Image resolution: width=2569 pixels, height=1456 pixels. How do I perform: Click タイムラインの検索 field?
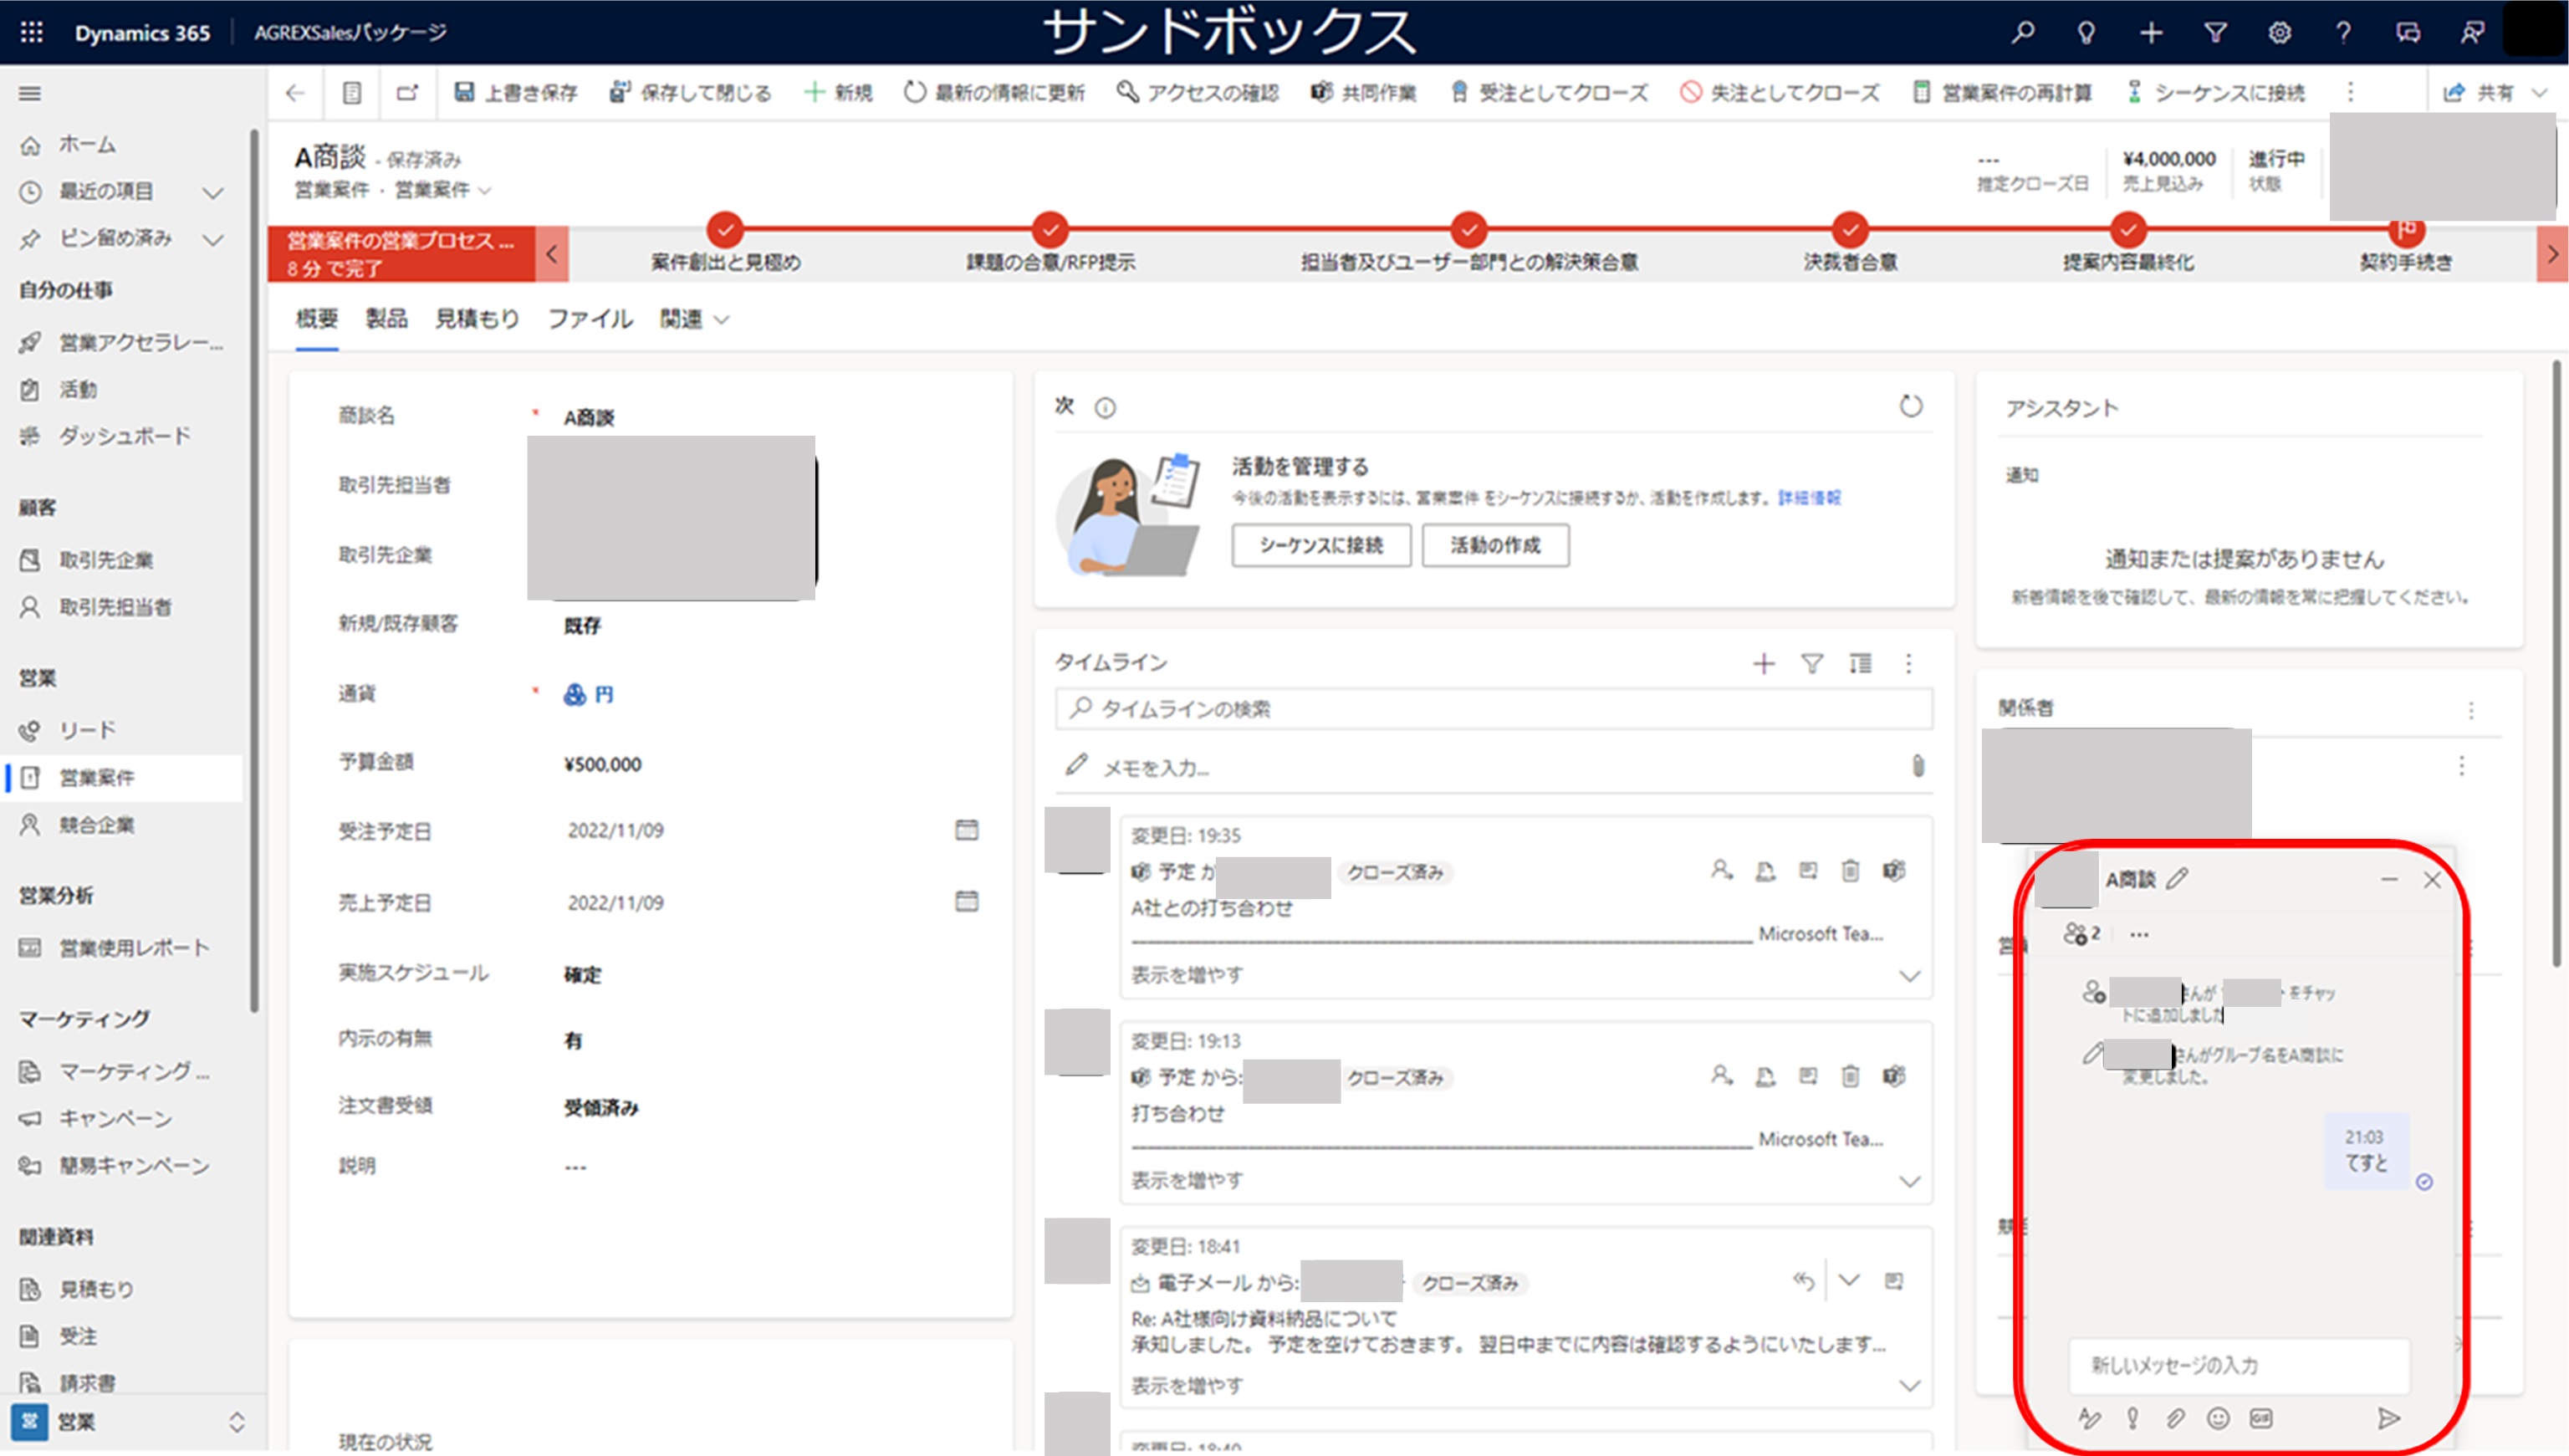click(1494, 709)
